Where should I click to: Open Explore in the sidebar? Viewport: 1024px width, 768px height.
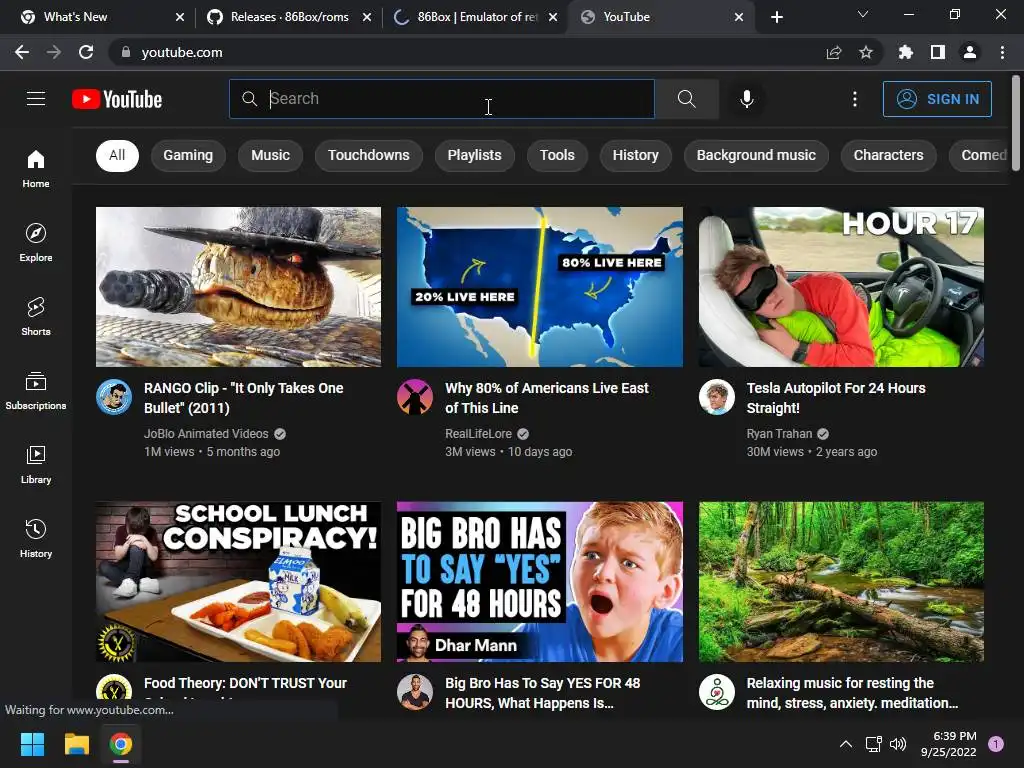coord(36,242)
